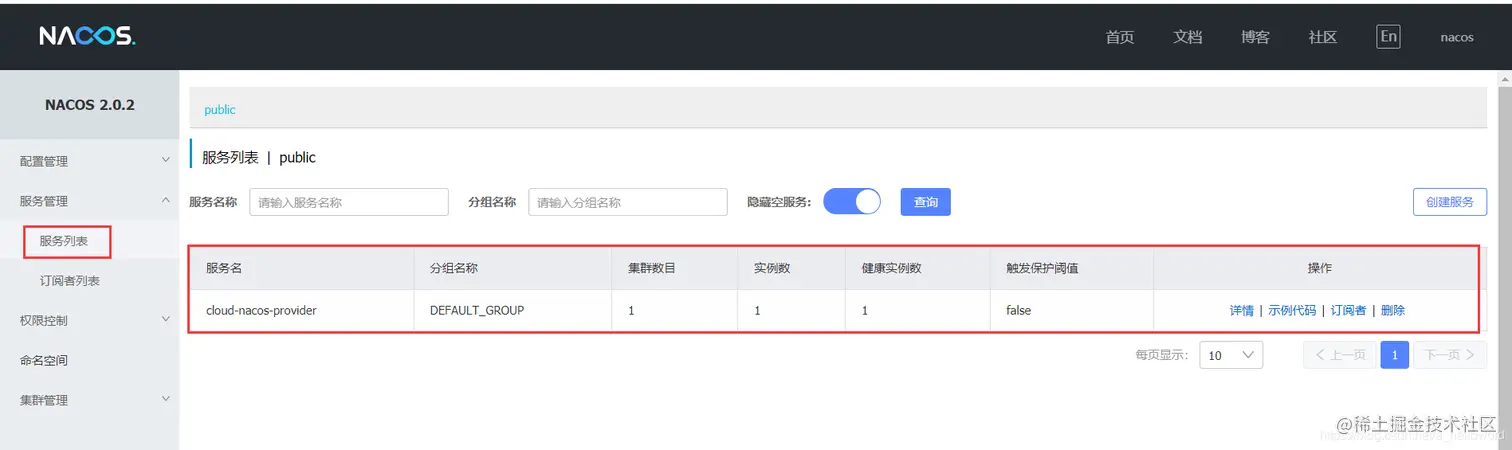Click the 查询 button
The image size is (1512, 450).
coord(926,202)
